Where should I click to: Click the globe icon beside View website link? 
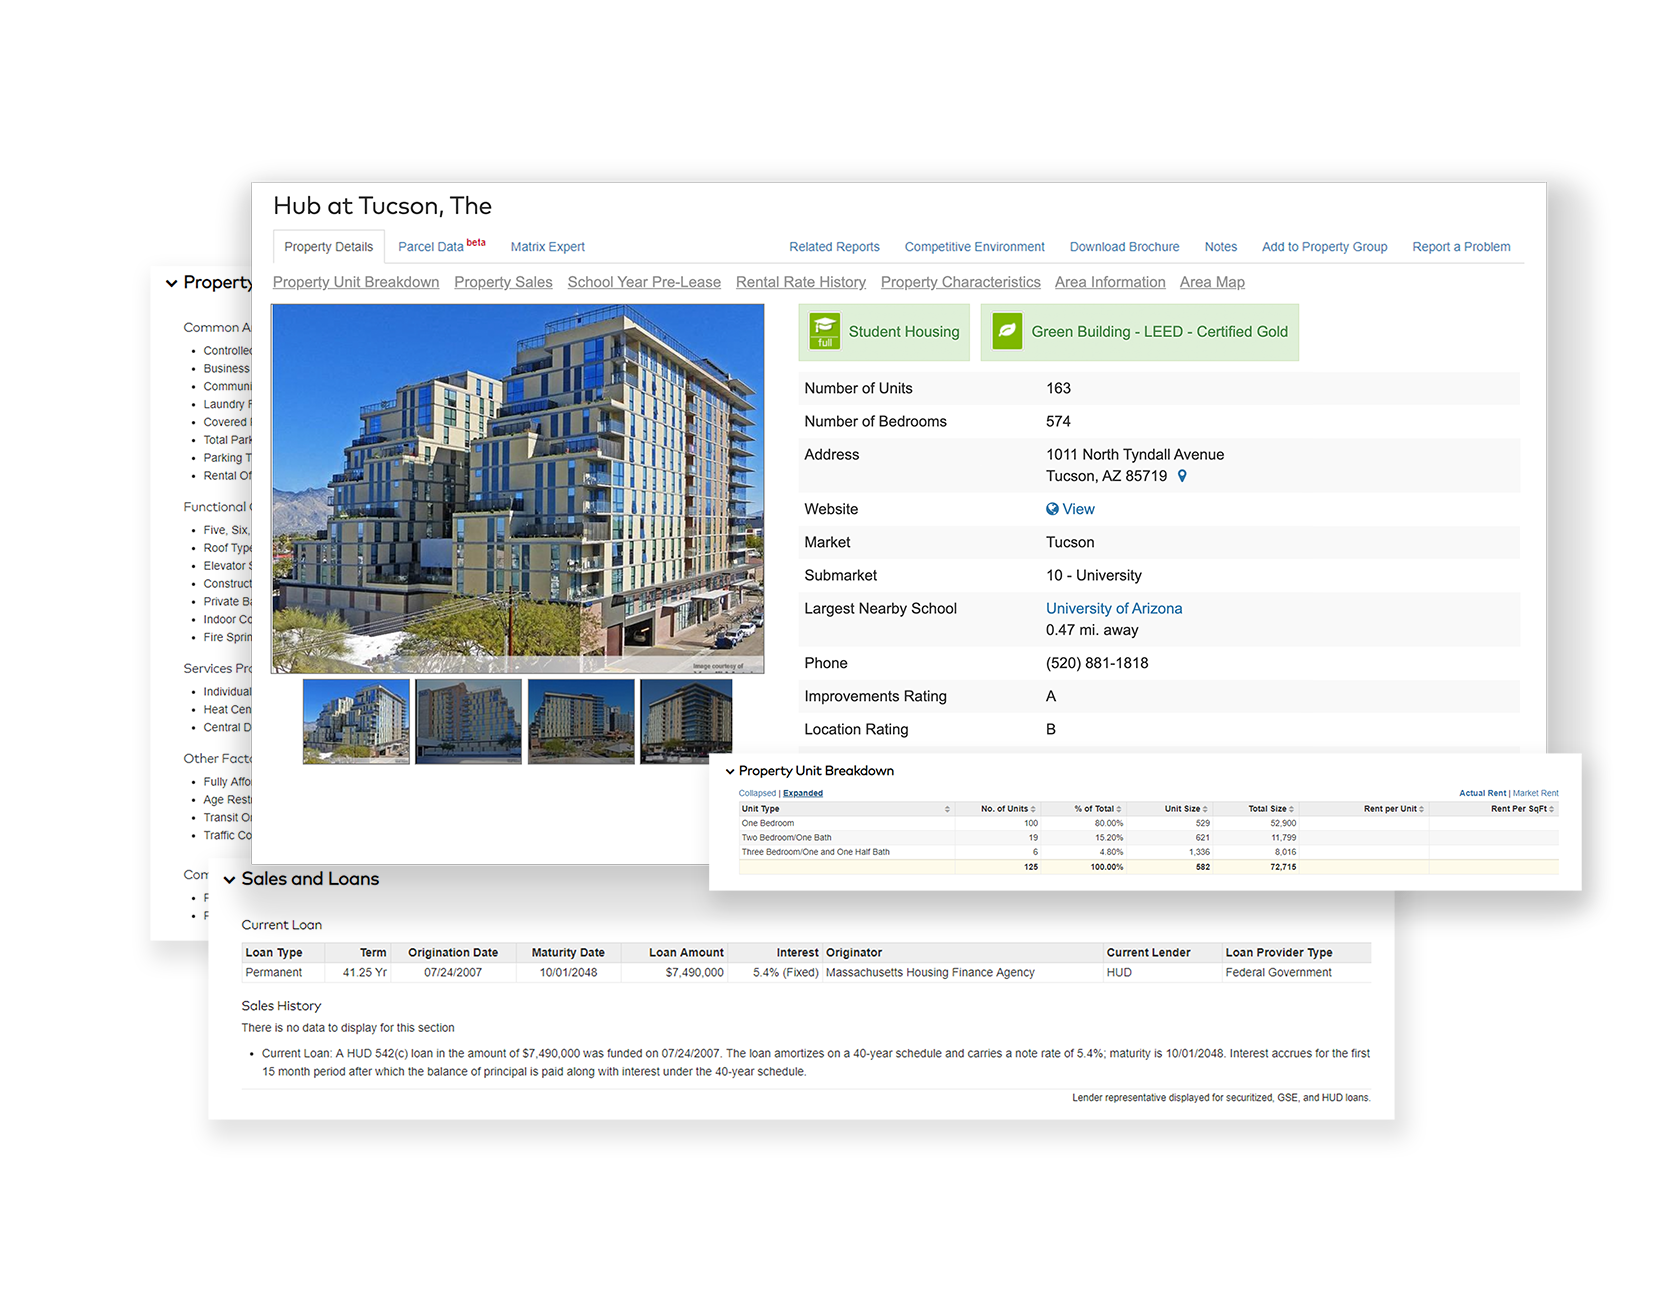[1051, 509]
